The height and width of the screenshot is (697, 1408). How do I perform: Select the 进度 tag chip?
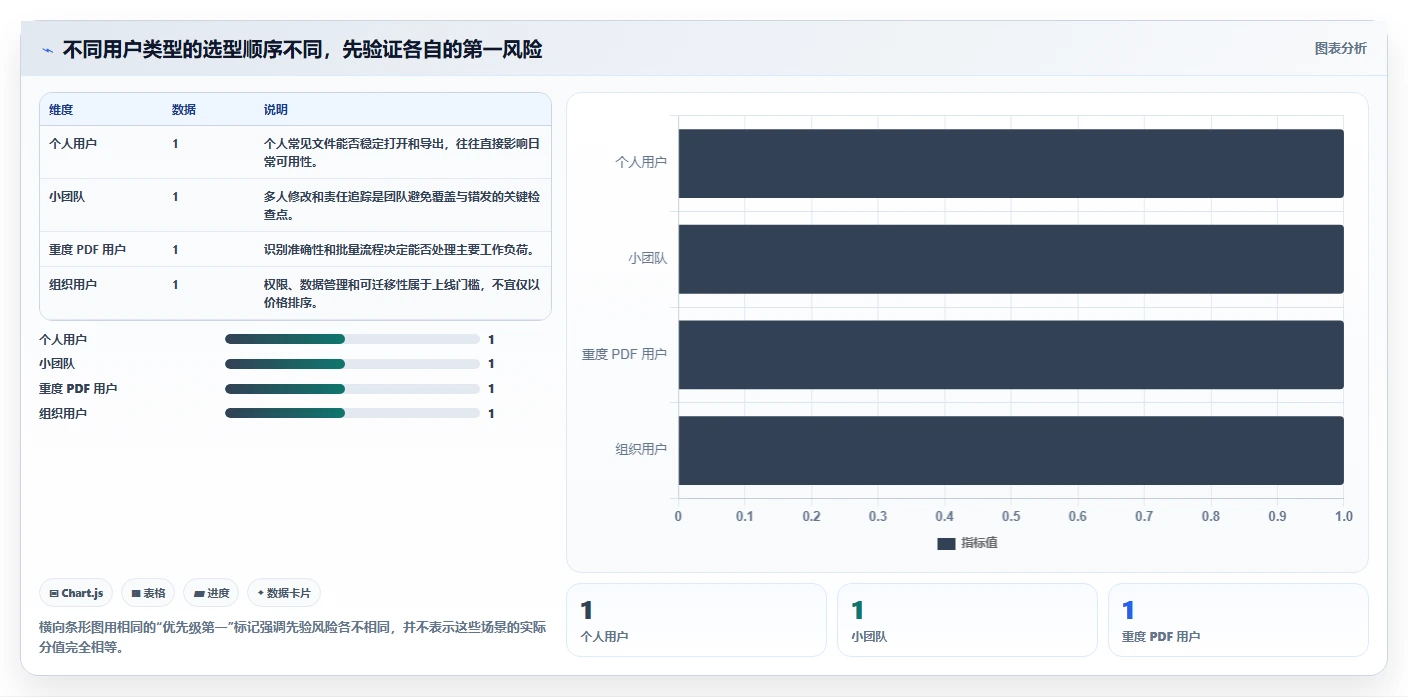tap(211, 593)
